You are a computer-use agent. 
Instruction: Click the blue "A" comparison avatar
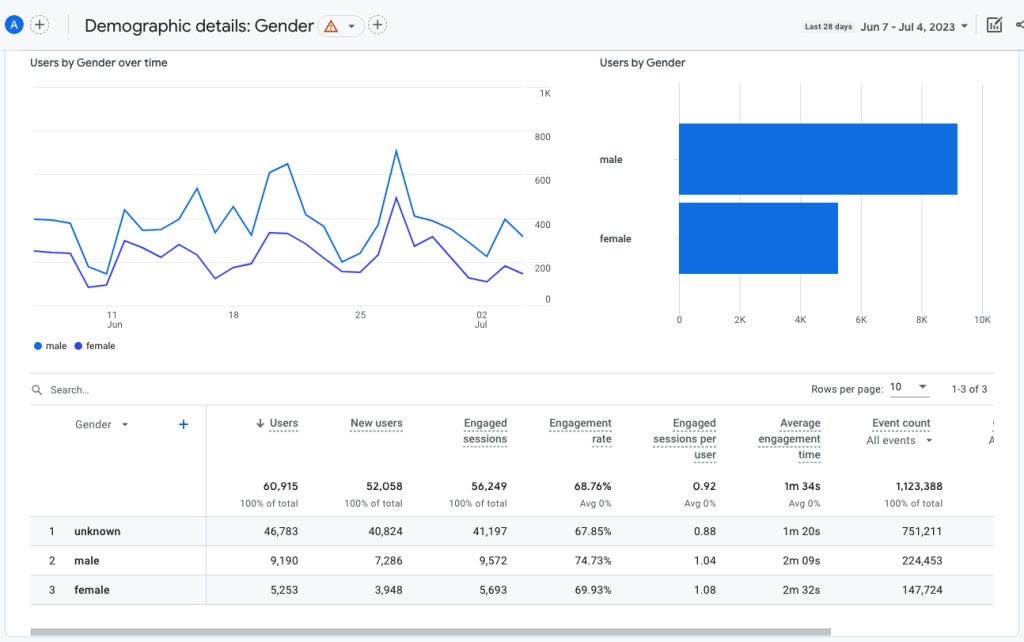click(x=14, y=23)
